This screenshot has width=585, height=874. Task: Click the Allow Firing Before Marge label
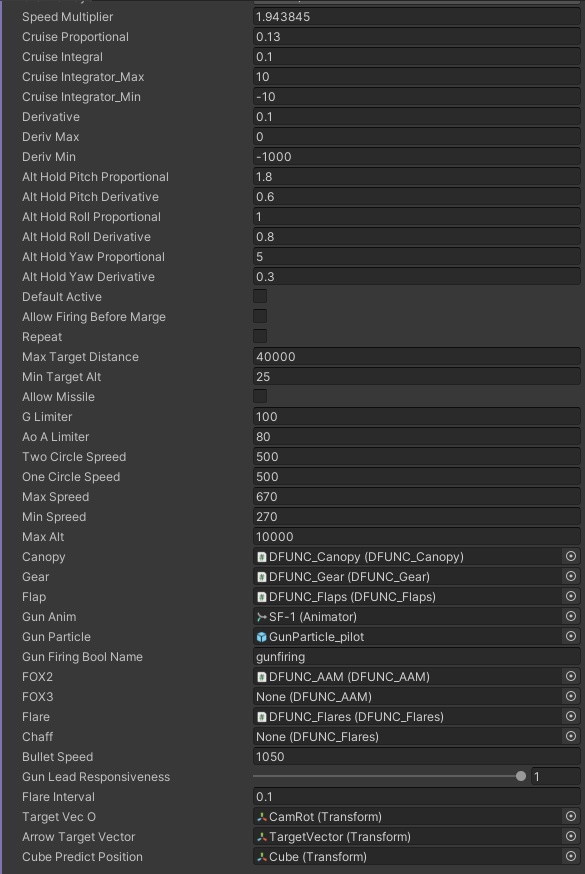tap(94, 317)
